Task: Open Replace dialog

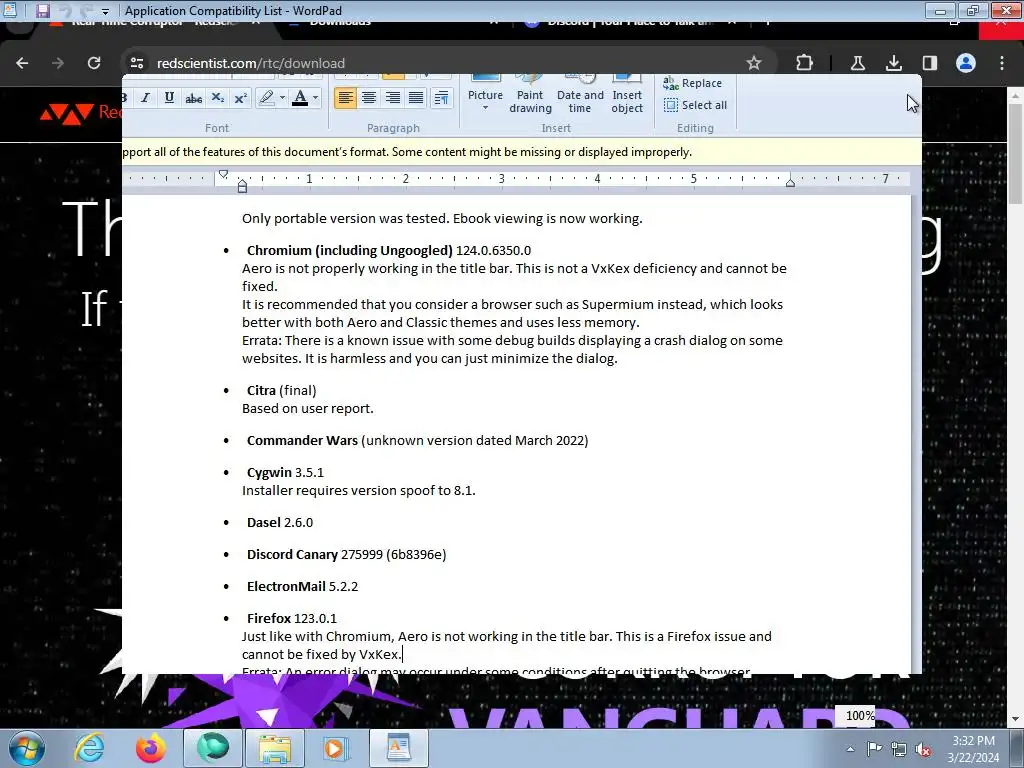Action: (x=693, y=83)
